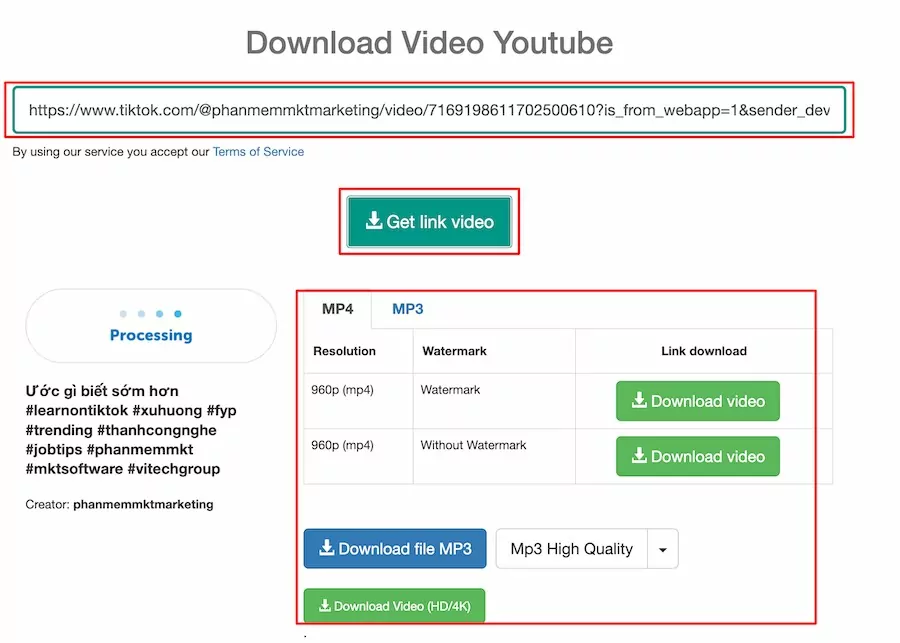This screenshot has height=643, width=900.
Task: Open the Terms of Service link
Action: click(x=258, y=152)
